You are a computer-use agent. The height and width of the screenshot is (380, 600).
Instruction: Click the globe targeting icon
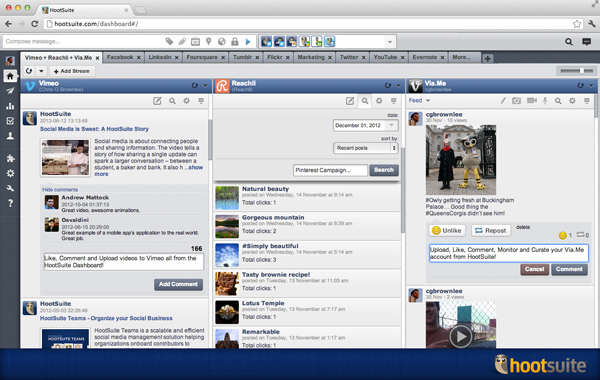tap(222, 41)
